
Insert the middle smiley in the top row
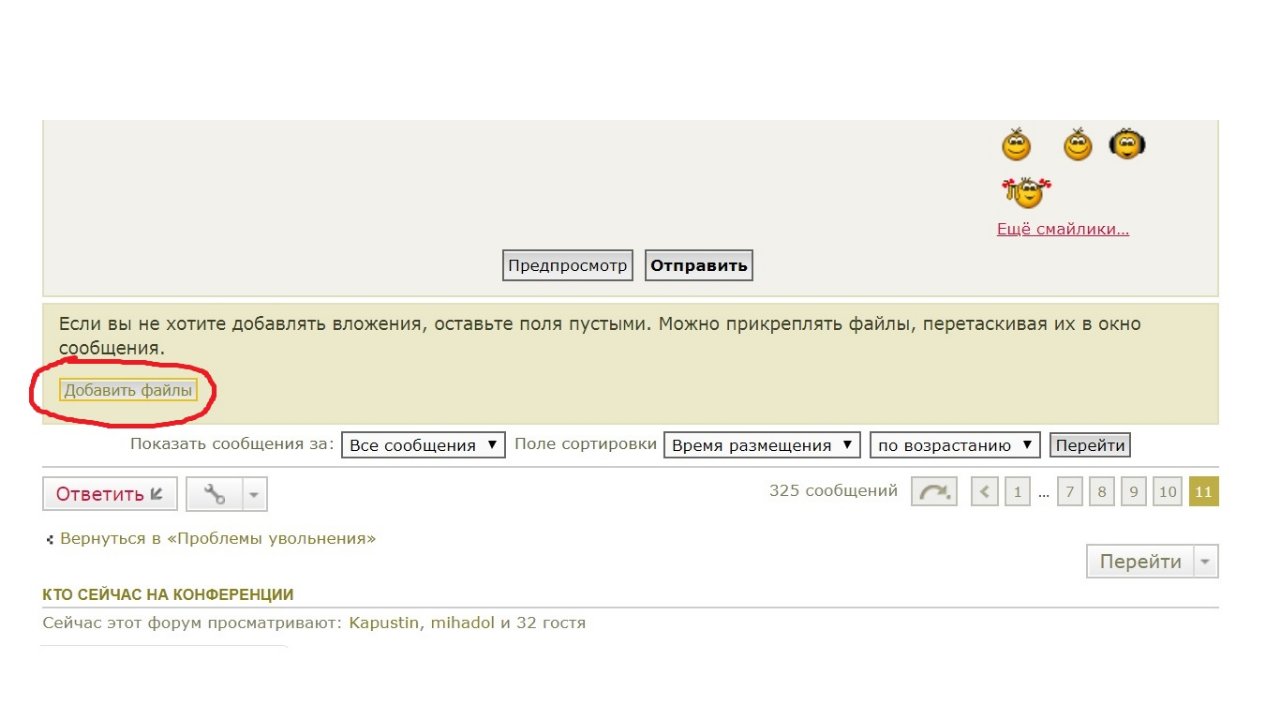tap(1077, 145)
